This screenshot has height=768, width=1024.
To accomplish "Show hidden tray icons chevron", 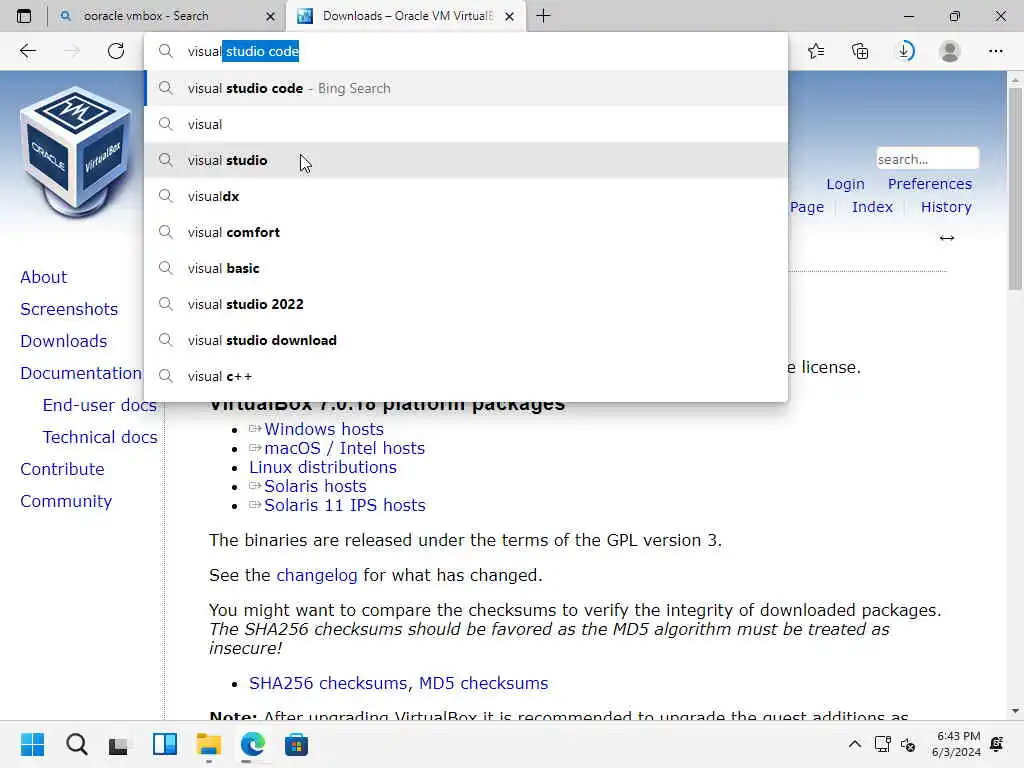I will [x=854, y=744].
